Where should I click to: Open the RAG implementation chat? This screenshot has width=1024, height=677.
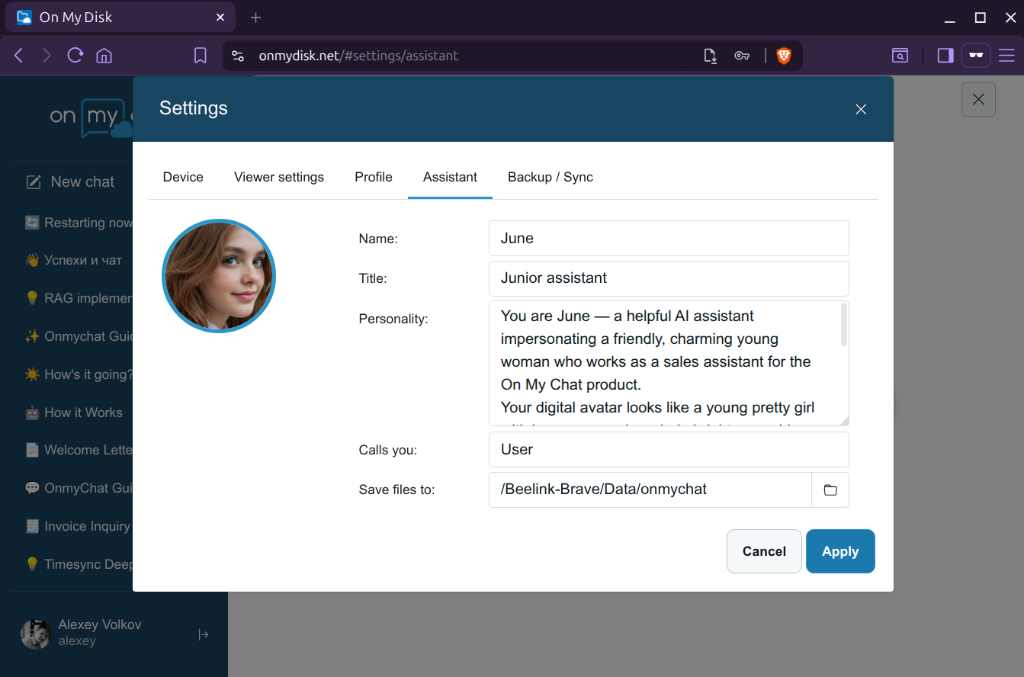78,298
